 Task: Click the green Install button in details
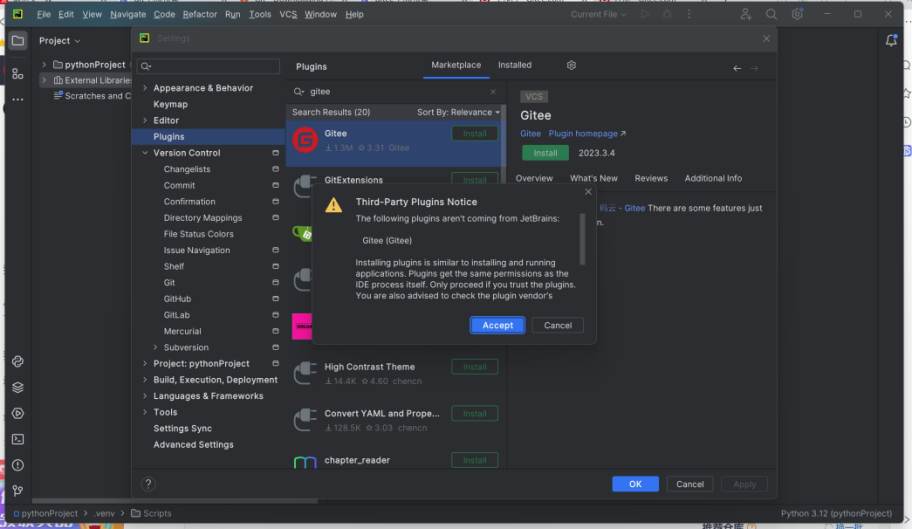pyautogui.click(x=545, y=153)
